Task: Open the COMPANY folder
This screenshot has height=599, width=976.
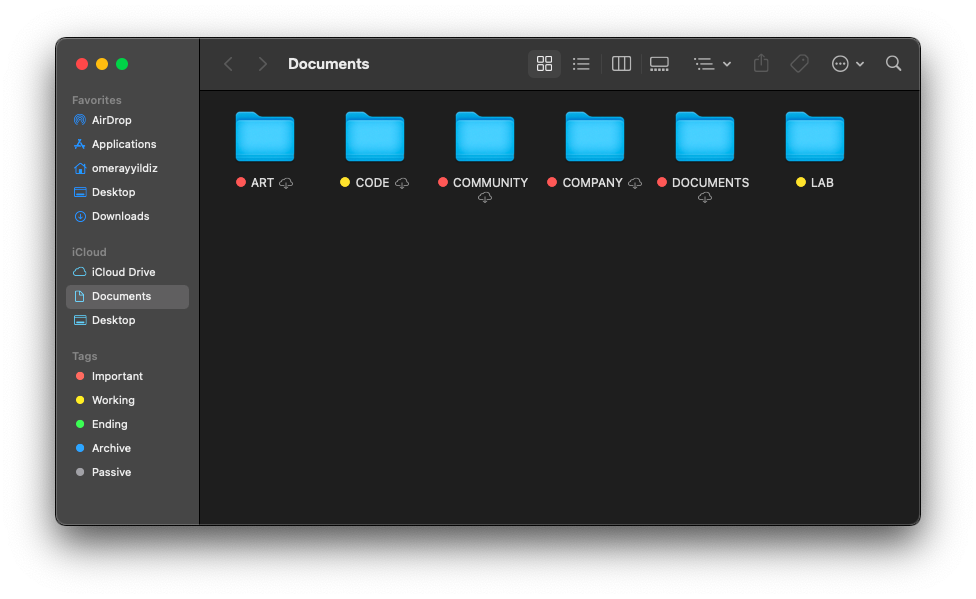Action: click(x=594, y=136)
